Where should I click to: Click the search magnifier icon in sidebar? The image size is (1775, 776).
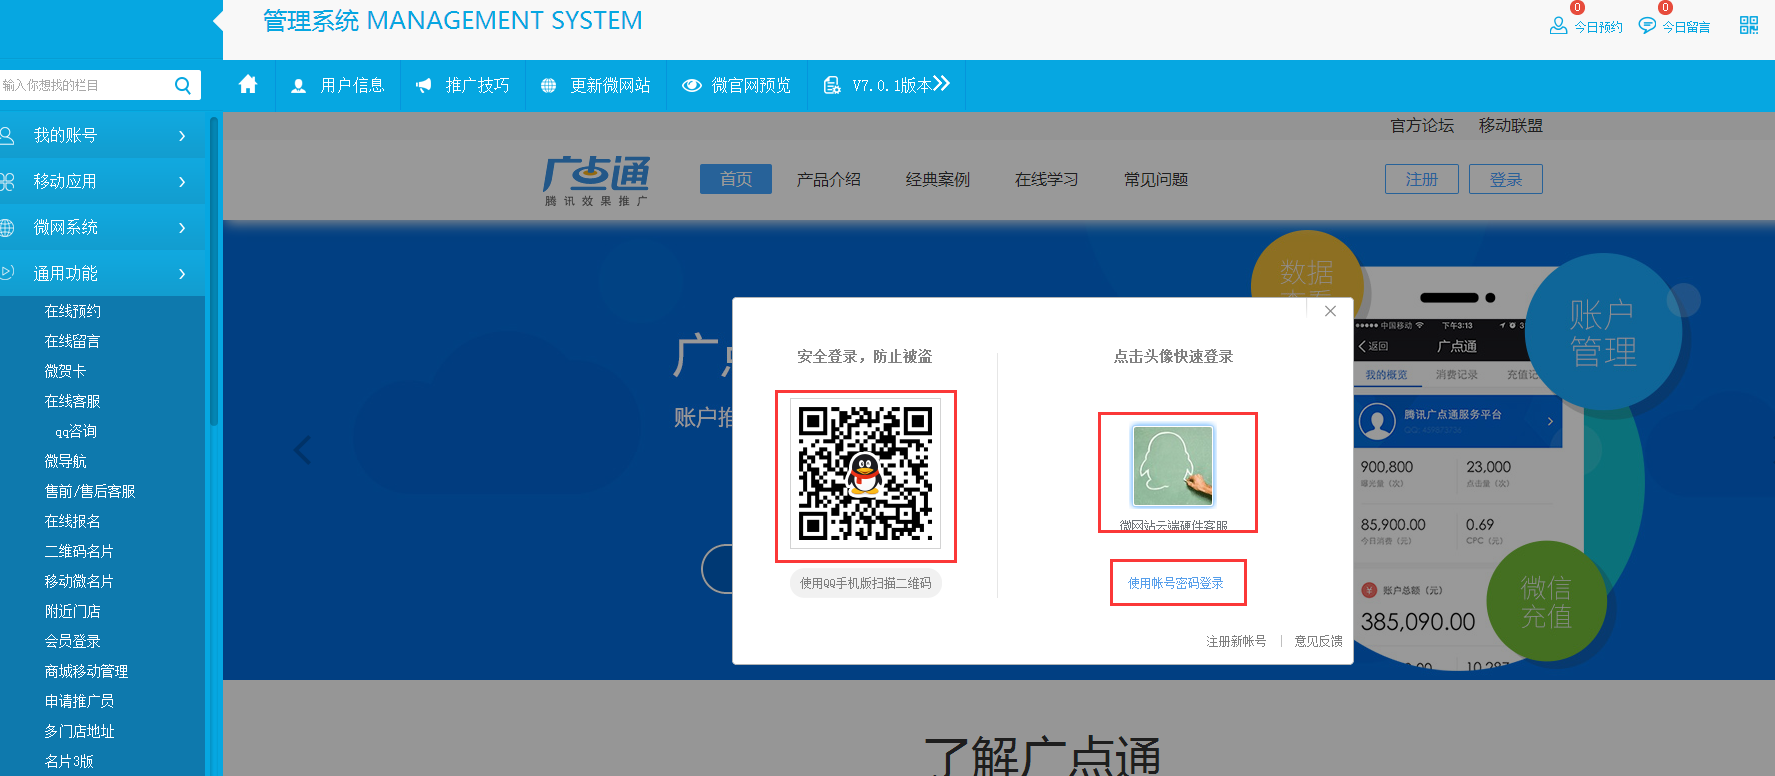coord(183,85)
